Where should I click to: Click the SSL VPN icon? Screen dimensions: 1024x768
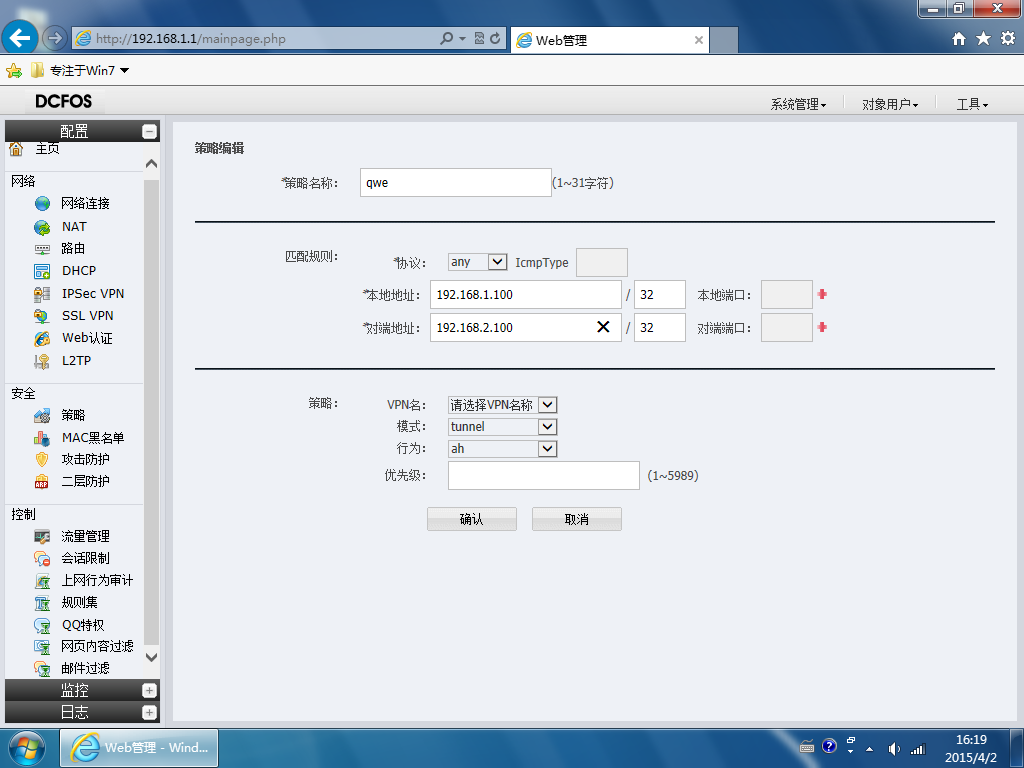pos(42,316)
